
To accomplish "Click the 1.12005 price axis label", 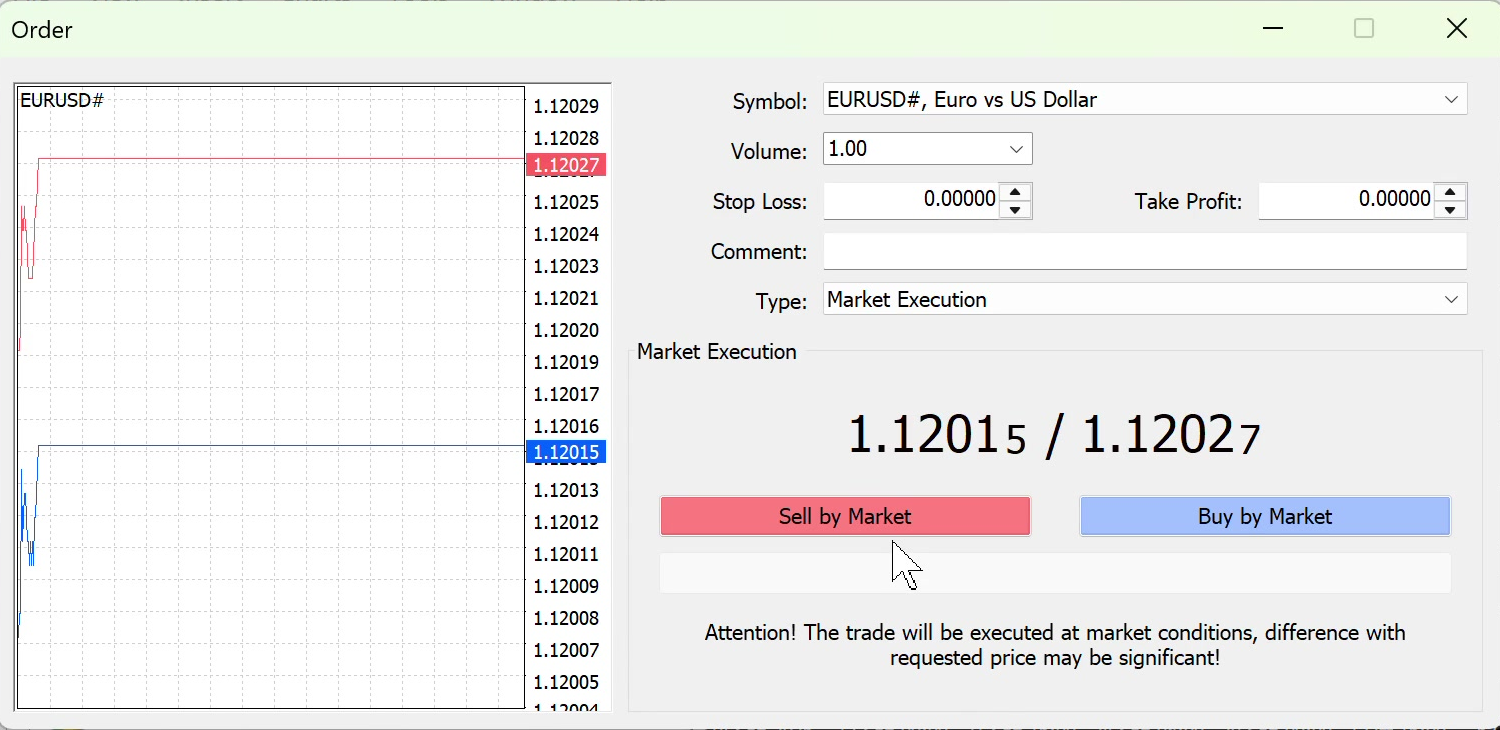I will [x=566, y=682].
